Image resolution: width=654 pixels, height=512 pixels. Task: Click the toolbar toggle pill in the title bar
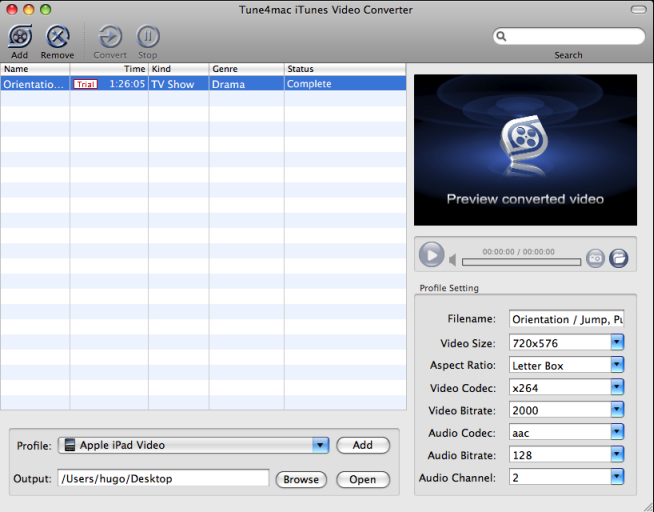point(638,10)
